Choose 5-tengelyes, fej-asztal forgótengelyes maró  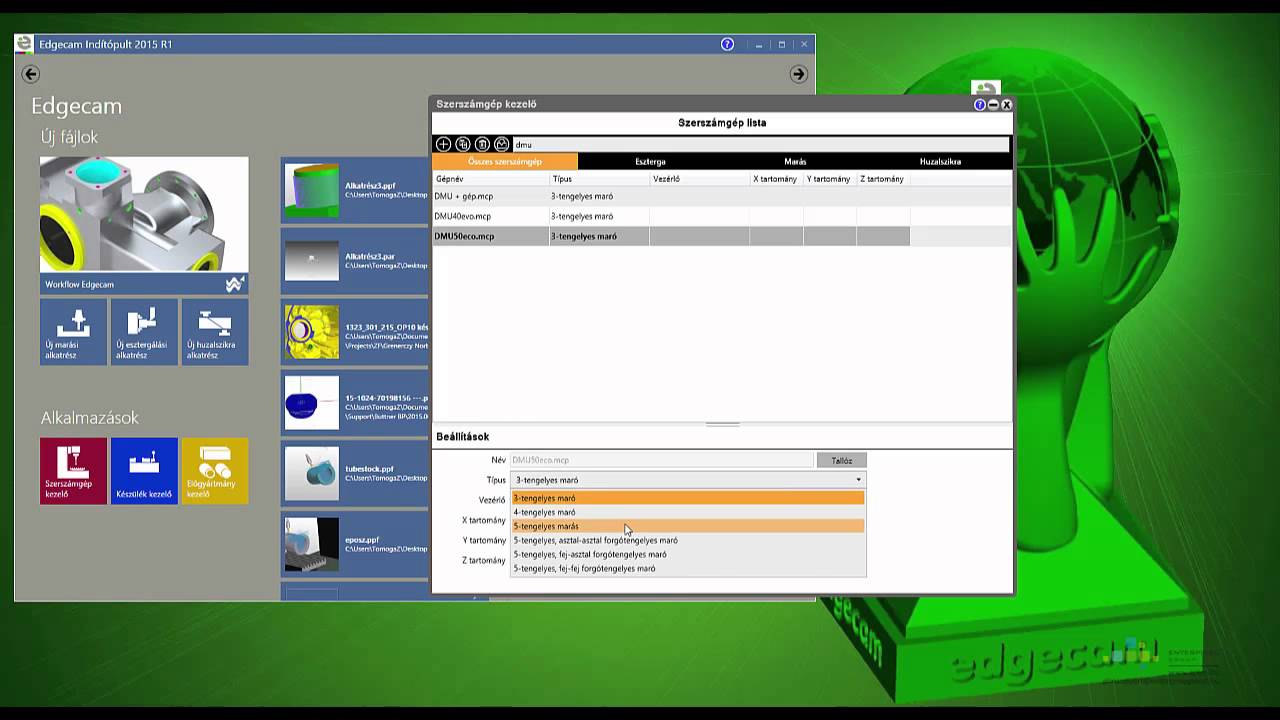pyautogui.click(x=688, y=554)
